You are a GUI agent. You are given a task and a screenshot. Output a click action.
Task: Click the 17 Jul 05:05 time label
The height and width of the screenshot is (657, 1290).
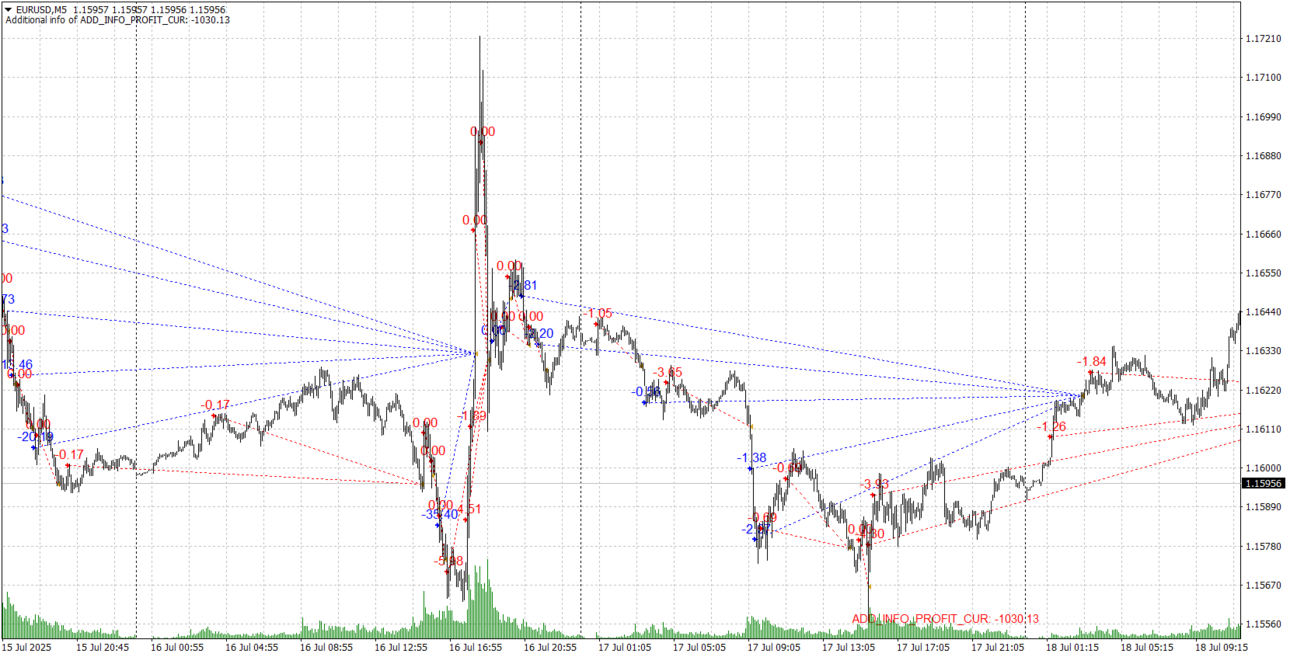tap(700, 647)
